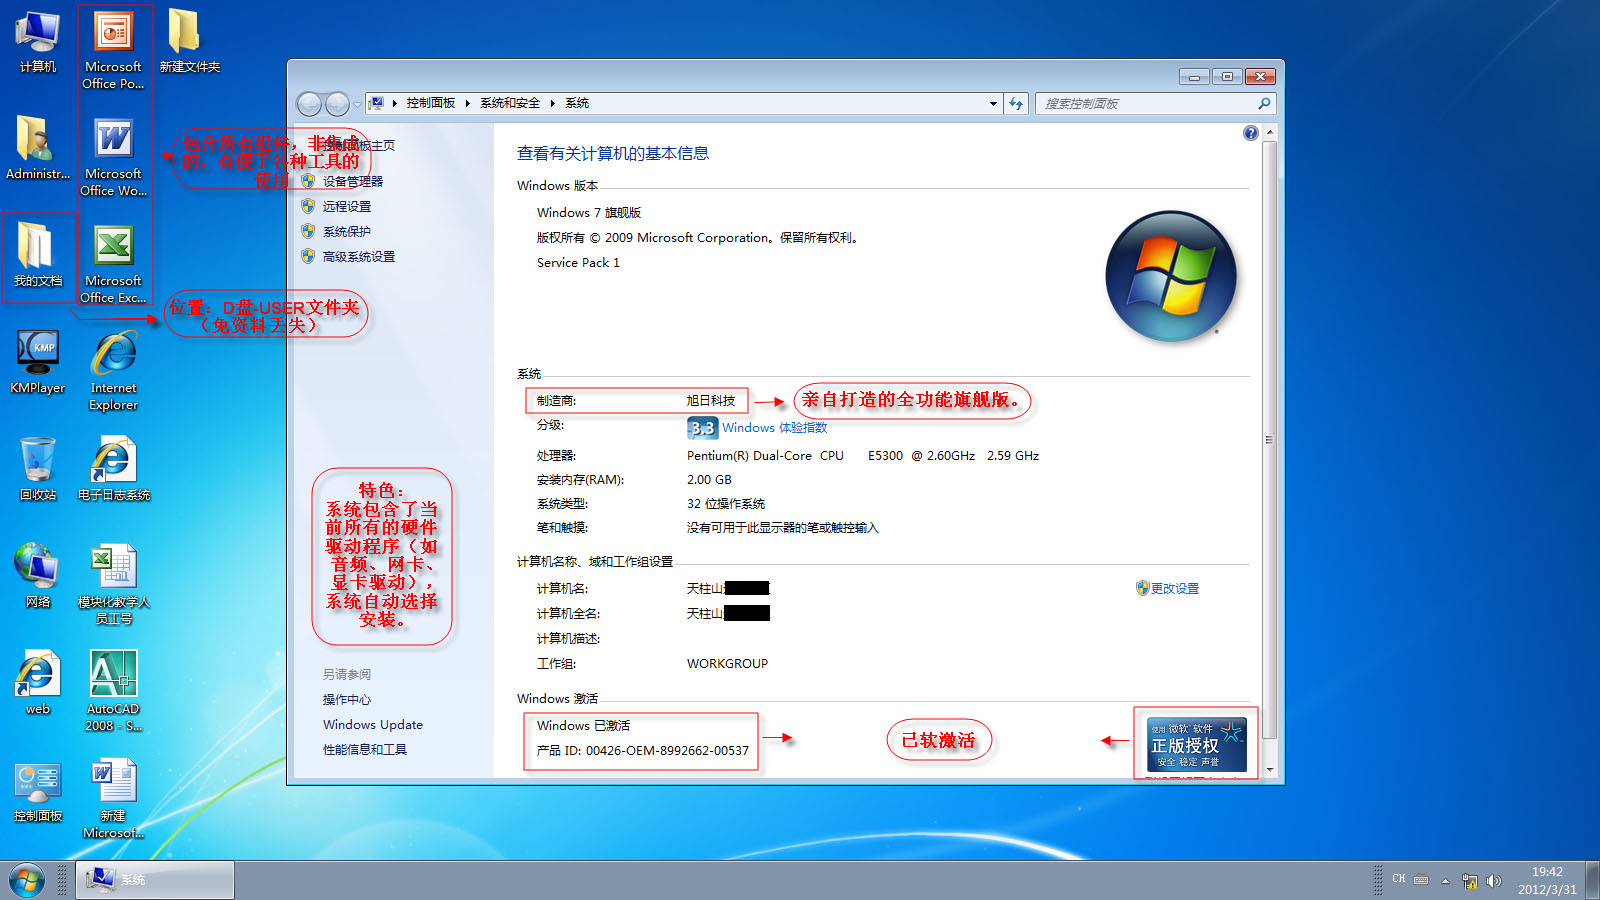This screenshot has height=900, width=1600.
Task: Expand the 控制面板 breadcrumb arrow
Action: point(467,103)
